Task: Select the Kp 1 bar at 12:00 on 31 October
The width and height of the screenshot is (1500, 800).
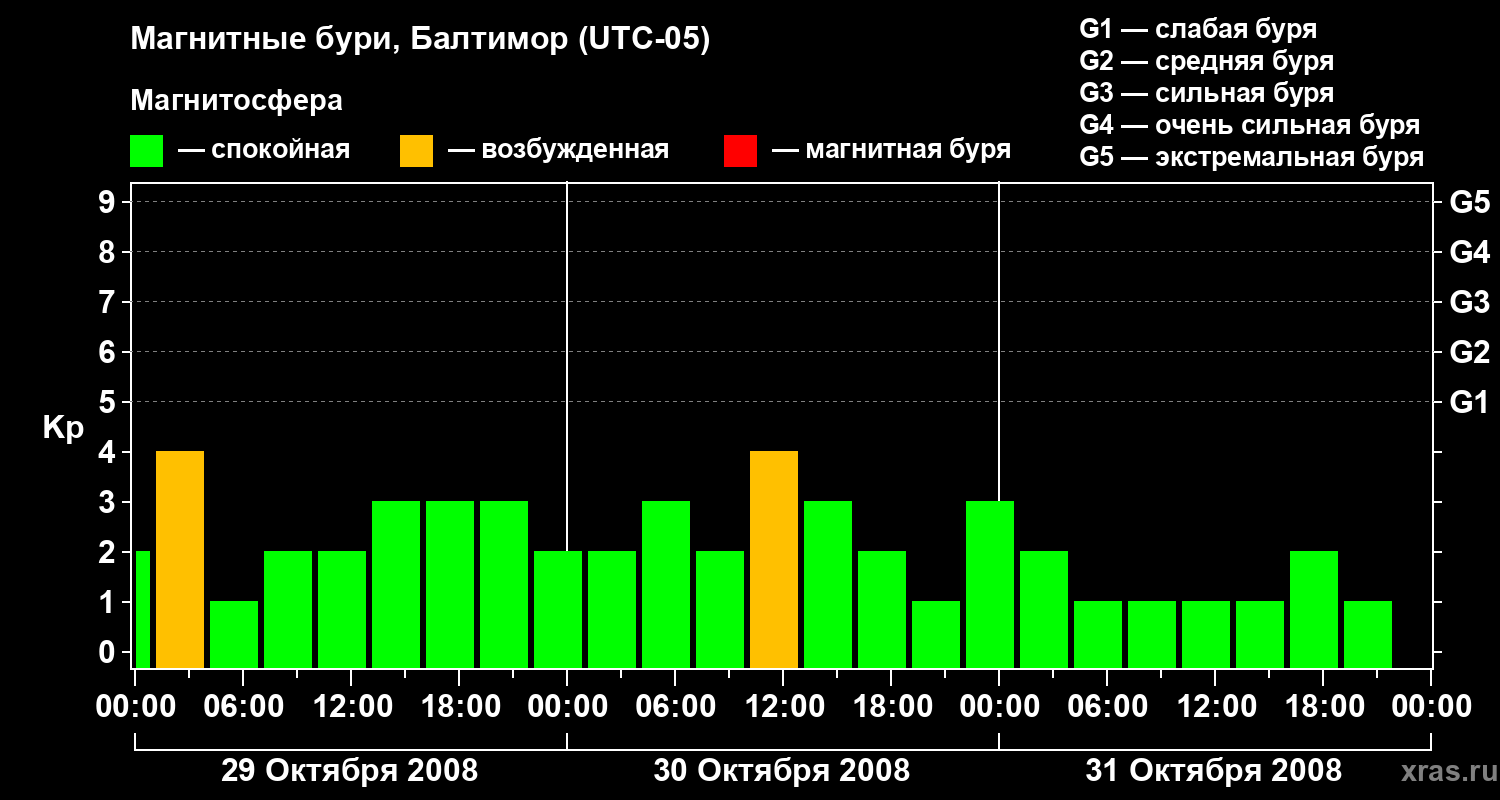Action: pyautogui.click(x=1206, y=634)
